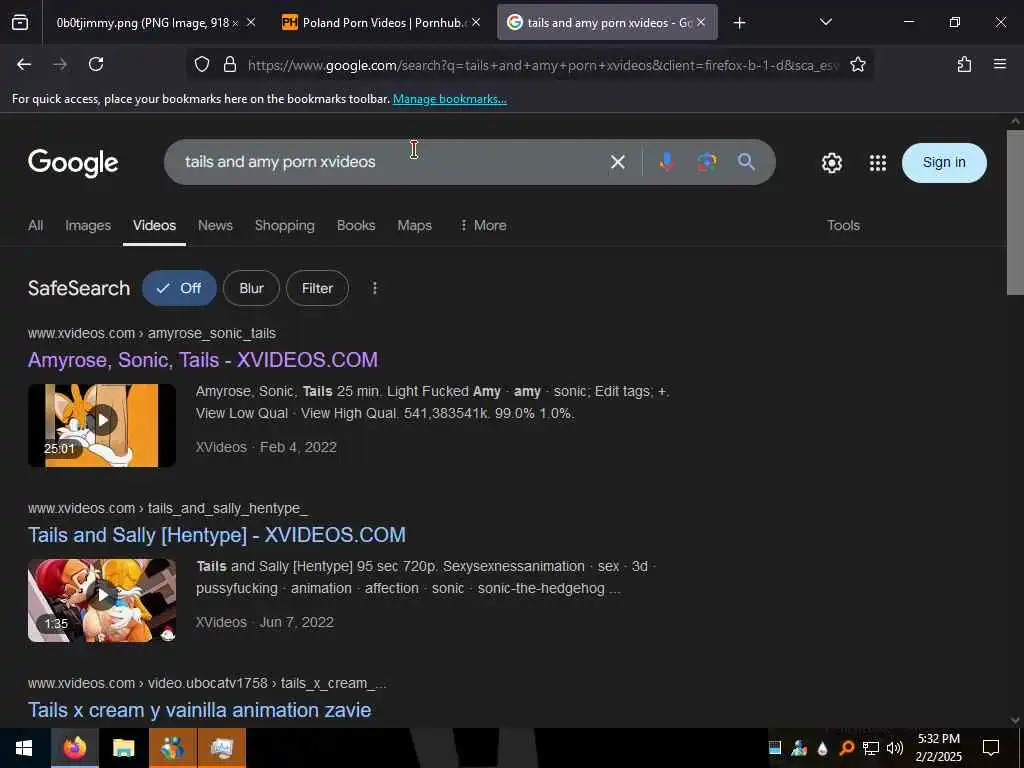
Task: Open File Explorer from the taskbar
Action: point(123,748)
